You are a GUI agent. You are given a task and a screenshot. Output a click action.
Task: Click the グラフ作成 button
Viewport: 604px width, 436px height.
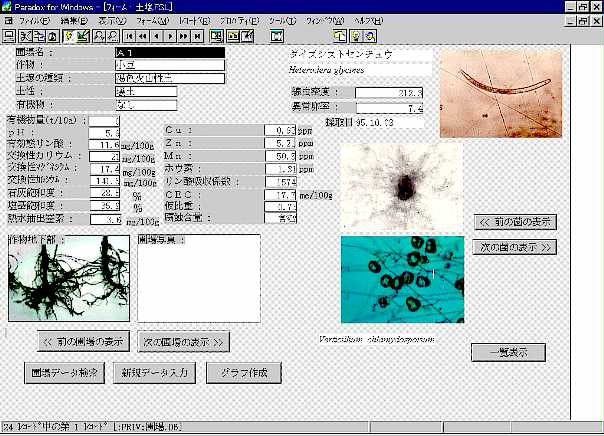244,373
